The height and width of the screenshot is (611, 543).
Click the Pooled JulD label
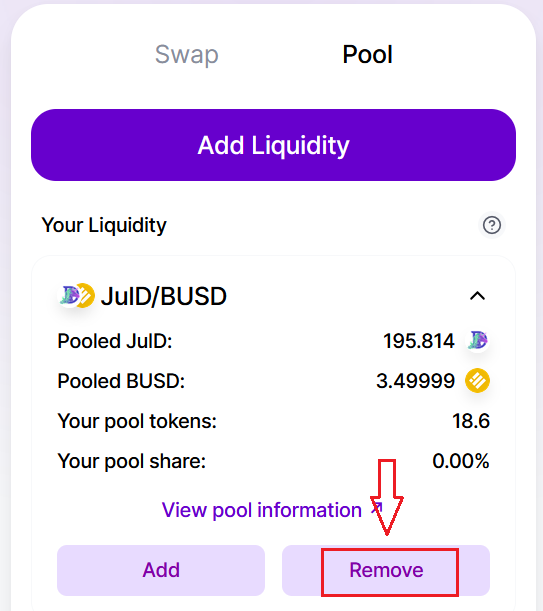pyautogui.click(x=115, y=341)
